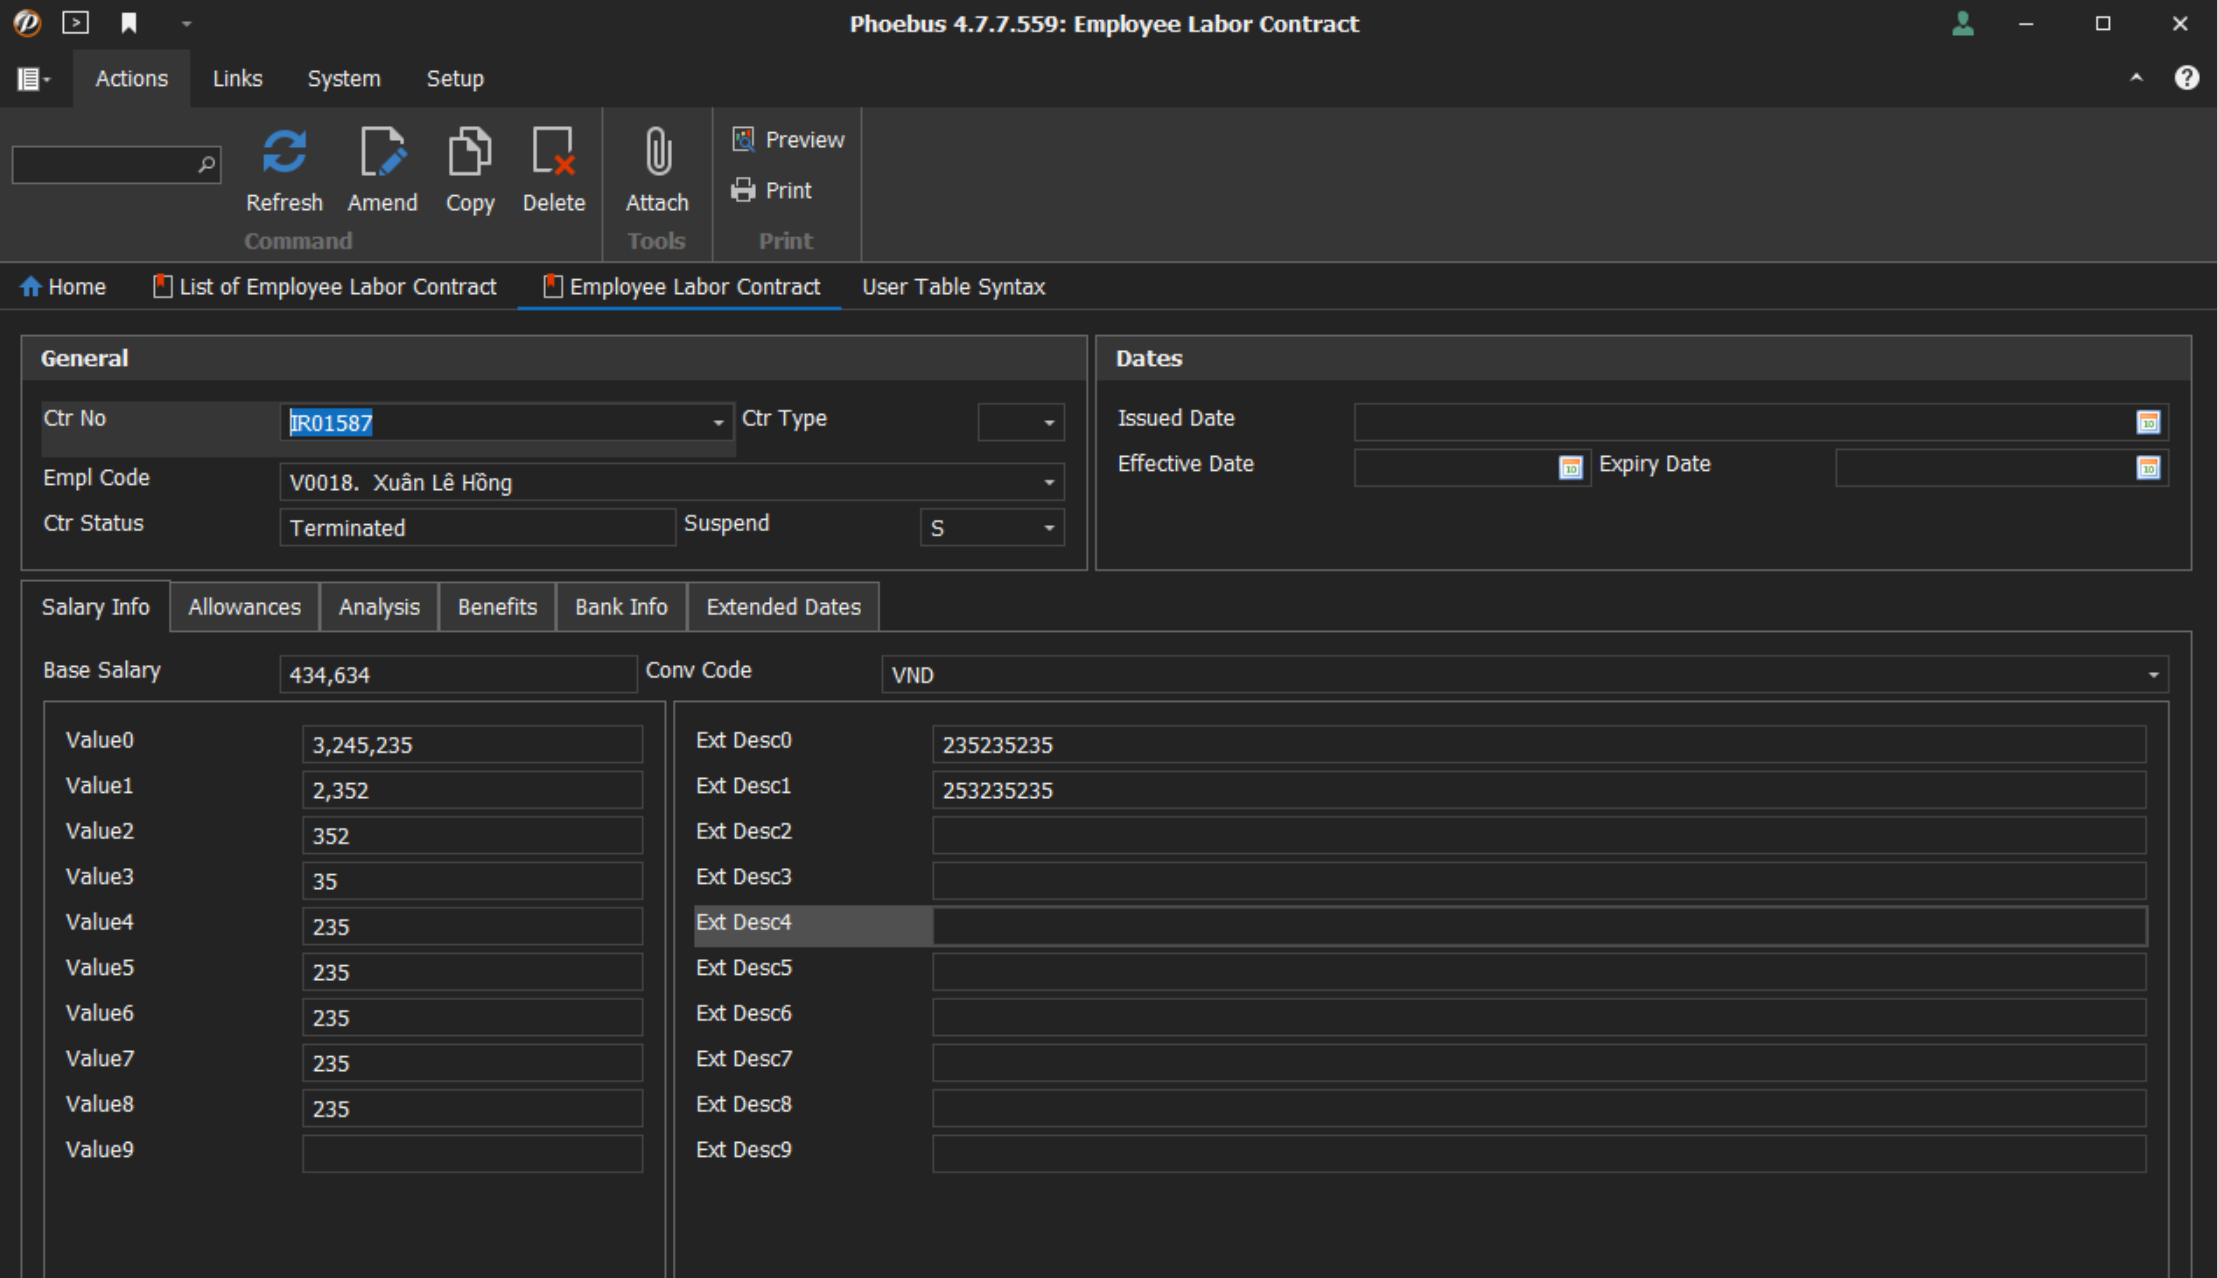2219x1278 pixels.
Task: Click the search magnifier icon
Action: click(x=206, y=164)
